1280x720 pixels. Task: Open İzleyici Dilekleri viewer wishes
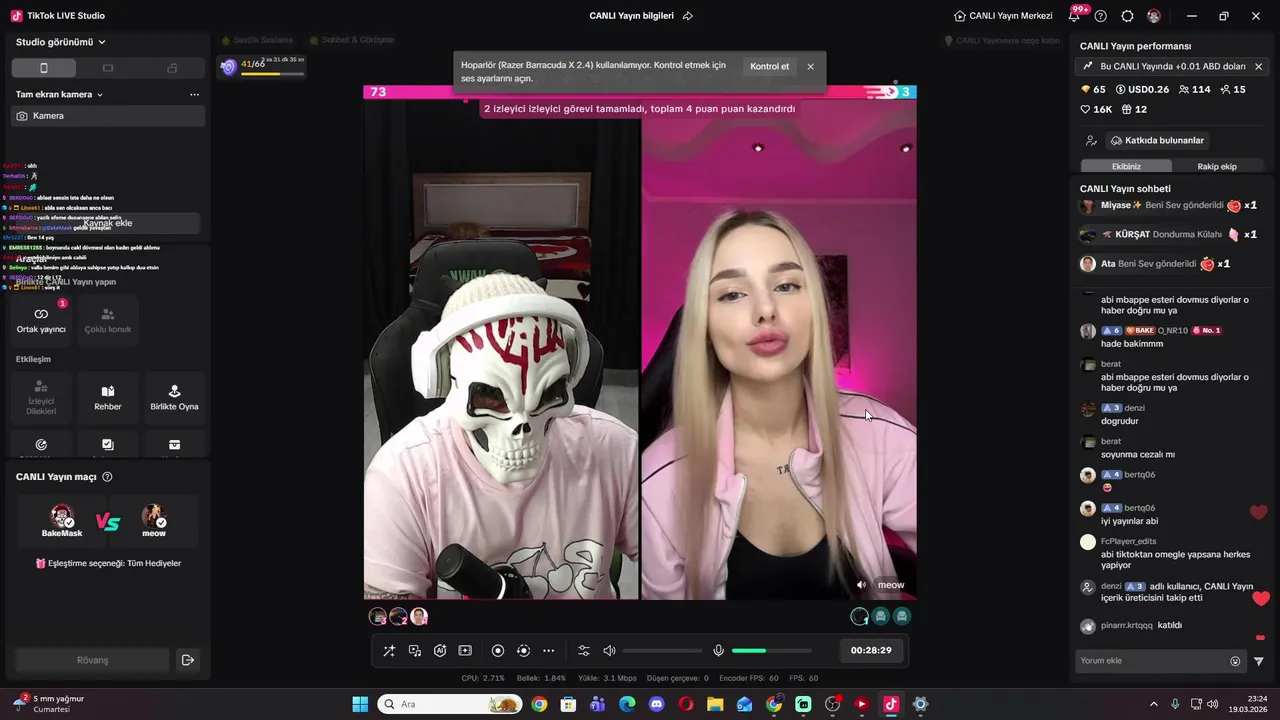point(41,398)
